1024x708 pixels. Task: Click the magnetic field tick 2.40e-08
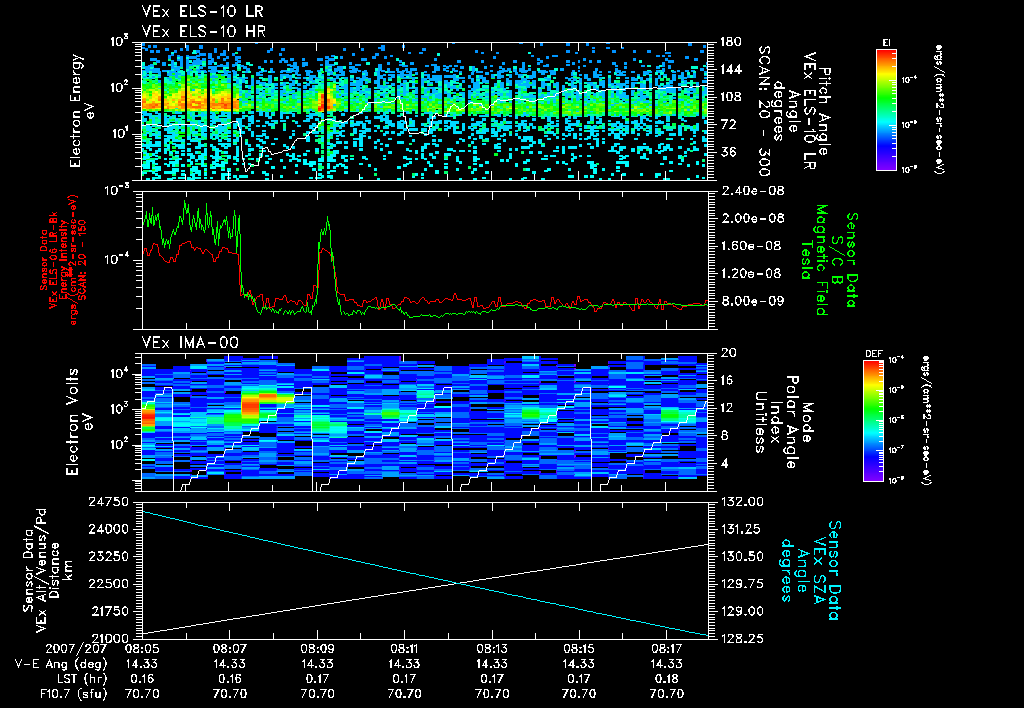click(x=752, y=191)
